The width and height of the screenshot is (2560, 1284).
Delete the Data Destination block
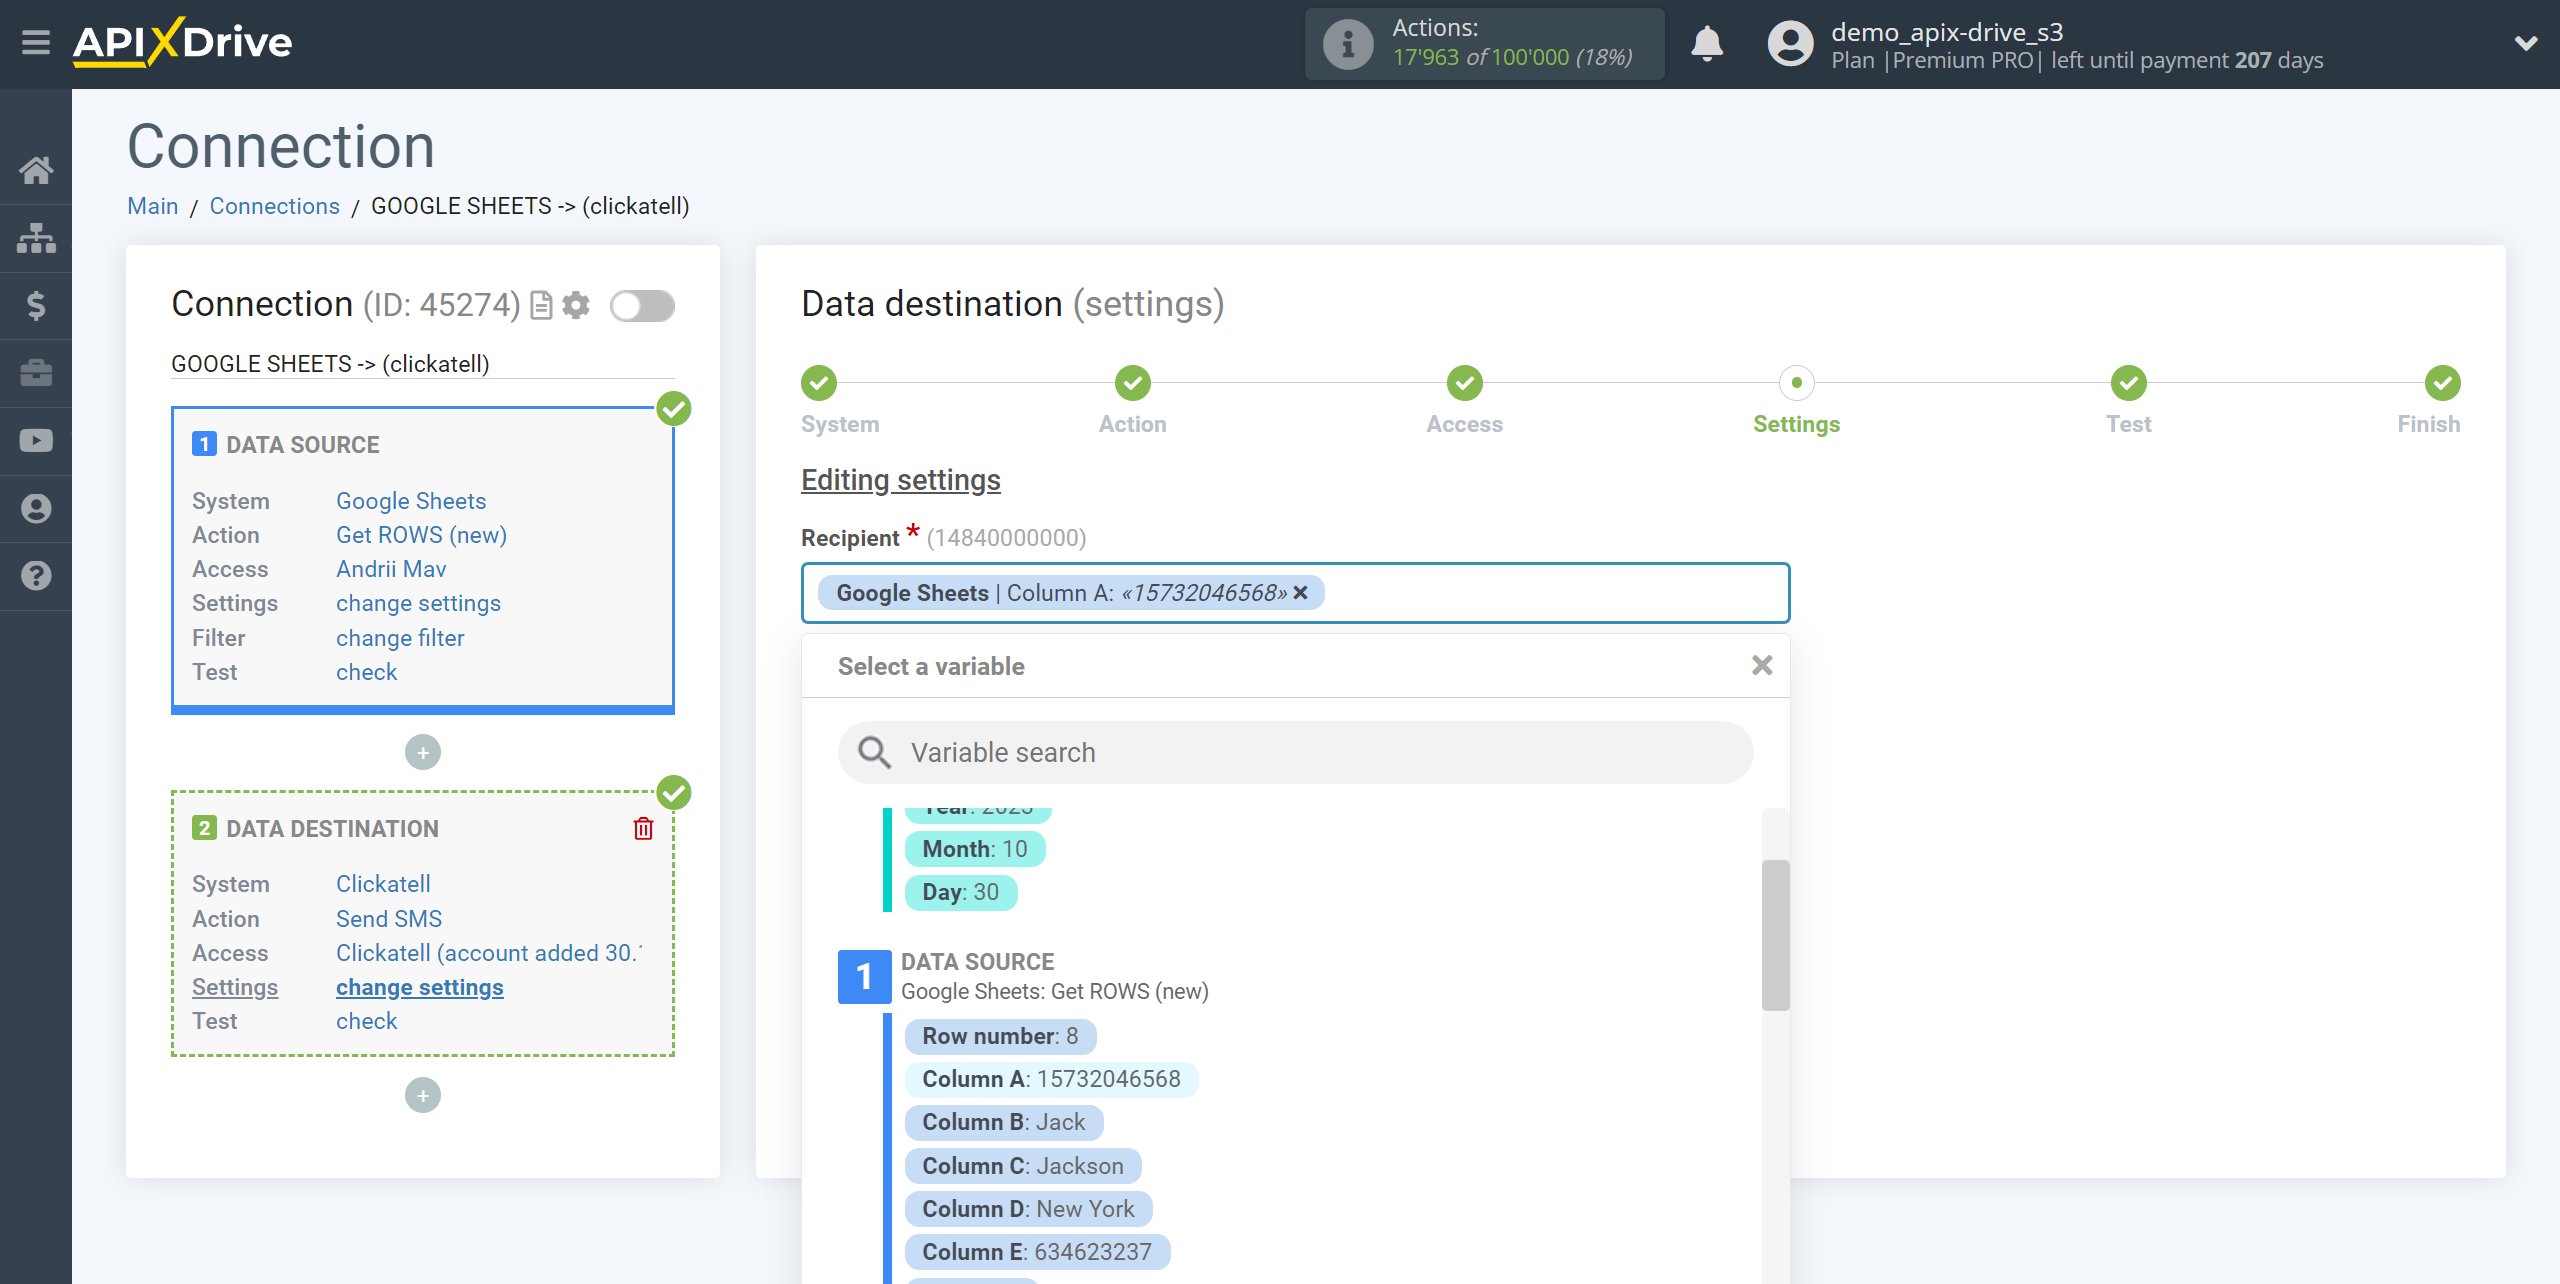pos(643,829)
